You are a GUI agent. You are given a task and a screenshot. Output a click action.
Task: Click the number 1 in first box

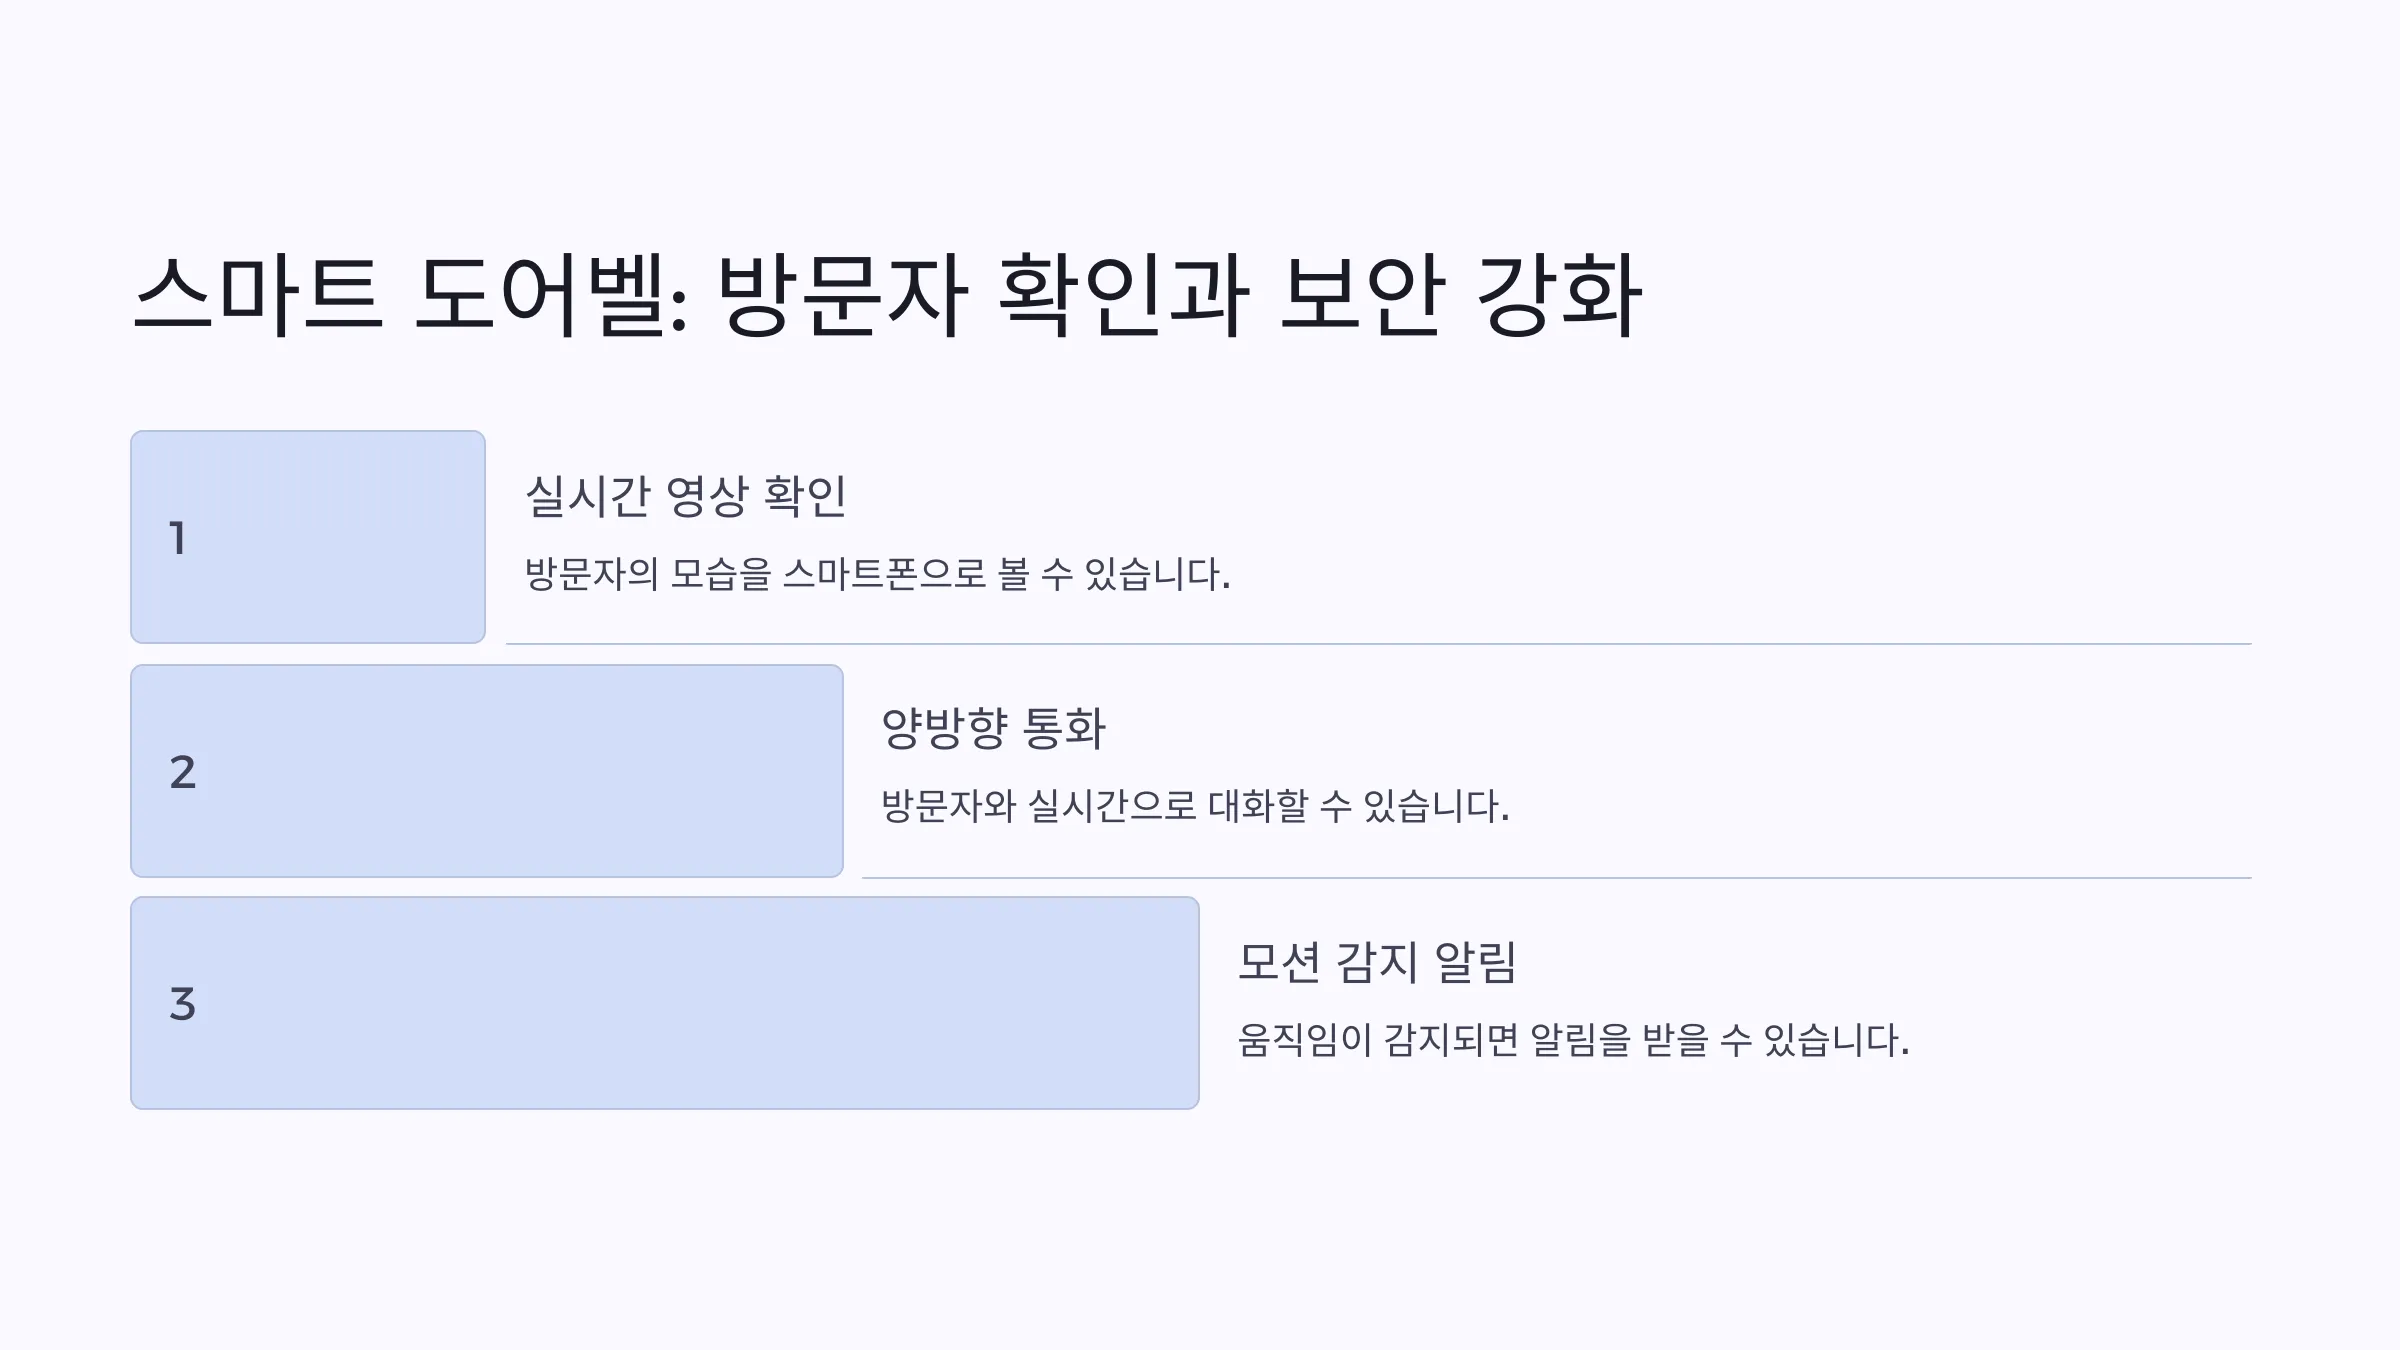point(178,538)
